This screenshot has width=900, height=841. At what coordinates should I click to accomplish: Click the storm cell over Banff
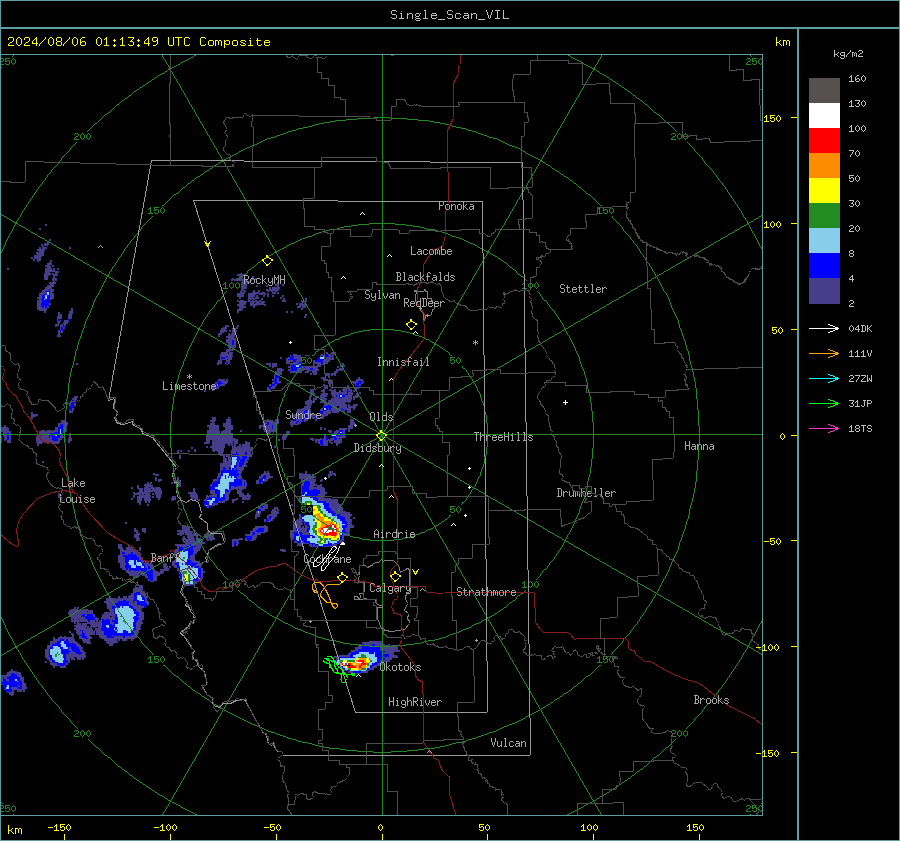[x=188, y=565]
